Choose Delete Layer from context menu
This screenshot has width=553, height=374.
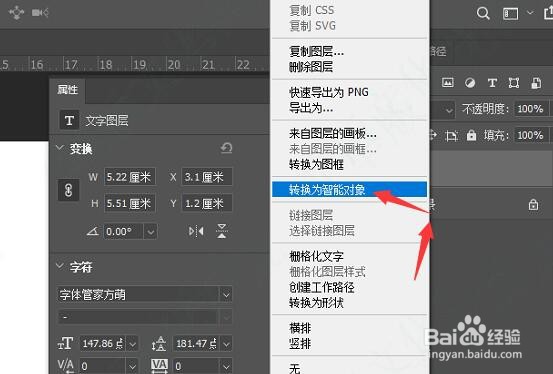311,67
